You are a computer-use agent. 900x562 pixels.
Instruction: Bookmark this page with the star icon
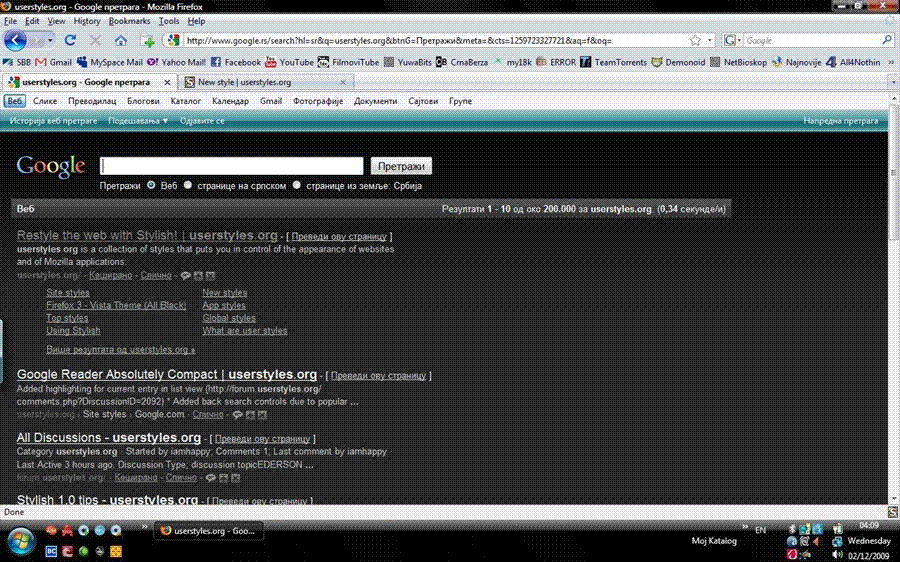click(x=695, y=40)
